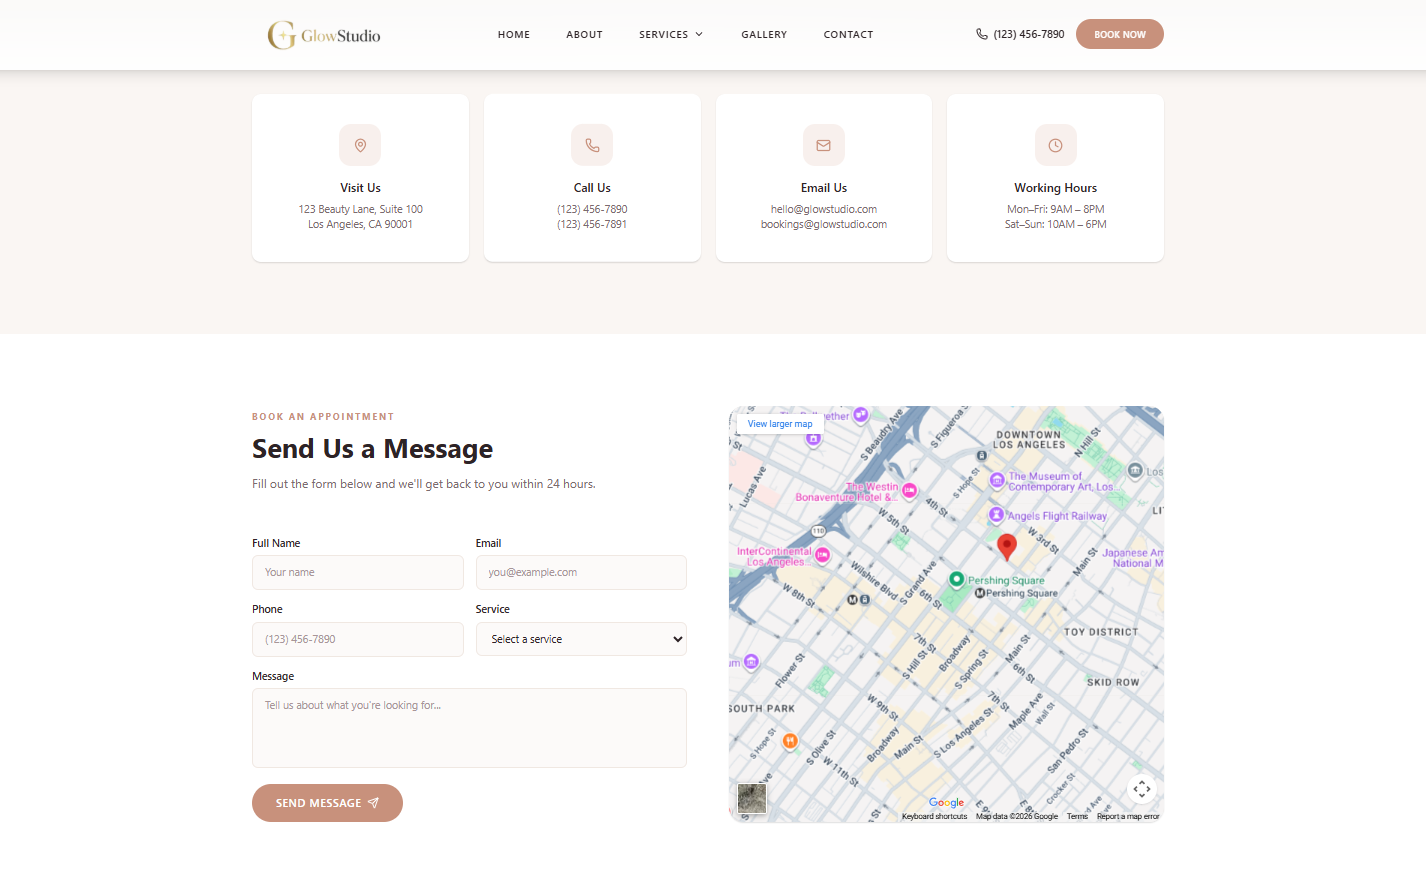
Task: Open the Services dropdown menu
Action: (x=671, y=34)
